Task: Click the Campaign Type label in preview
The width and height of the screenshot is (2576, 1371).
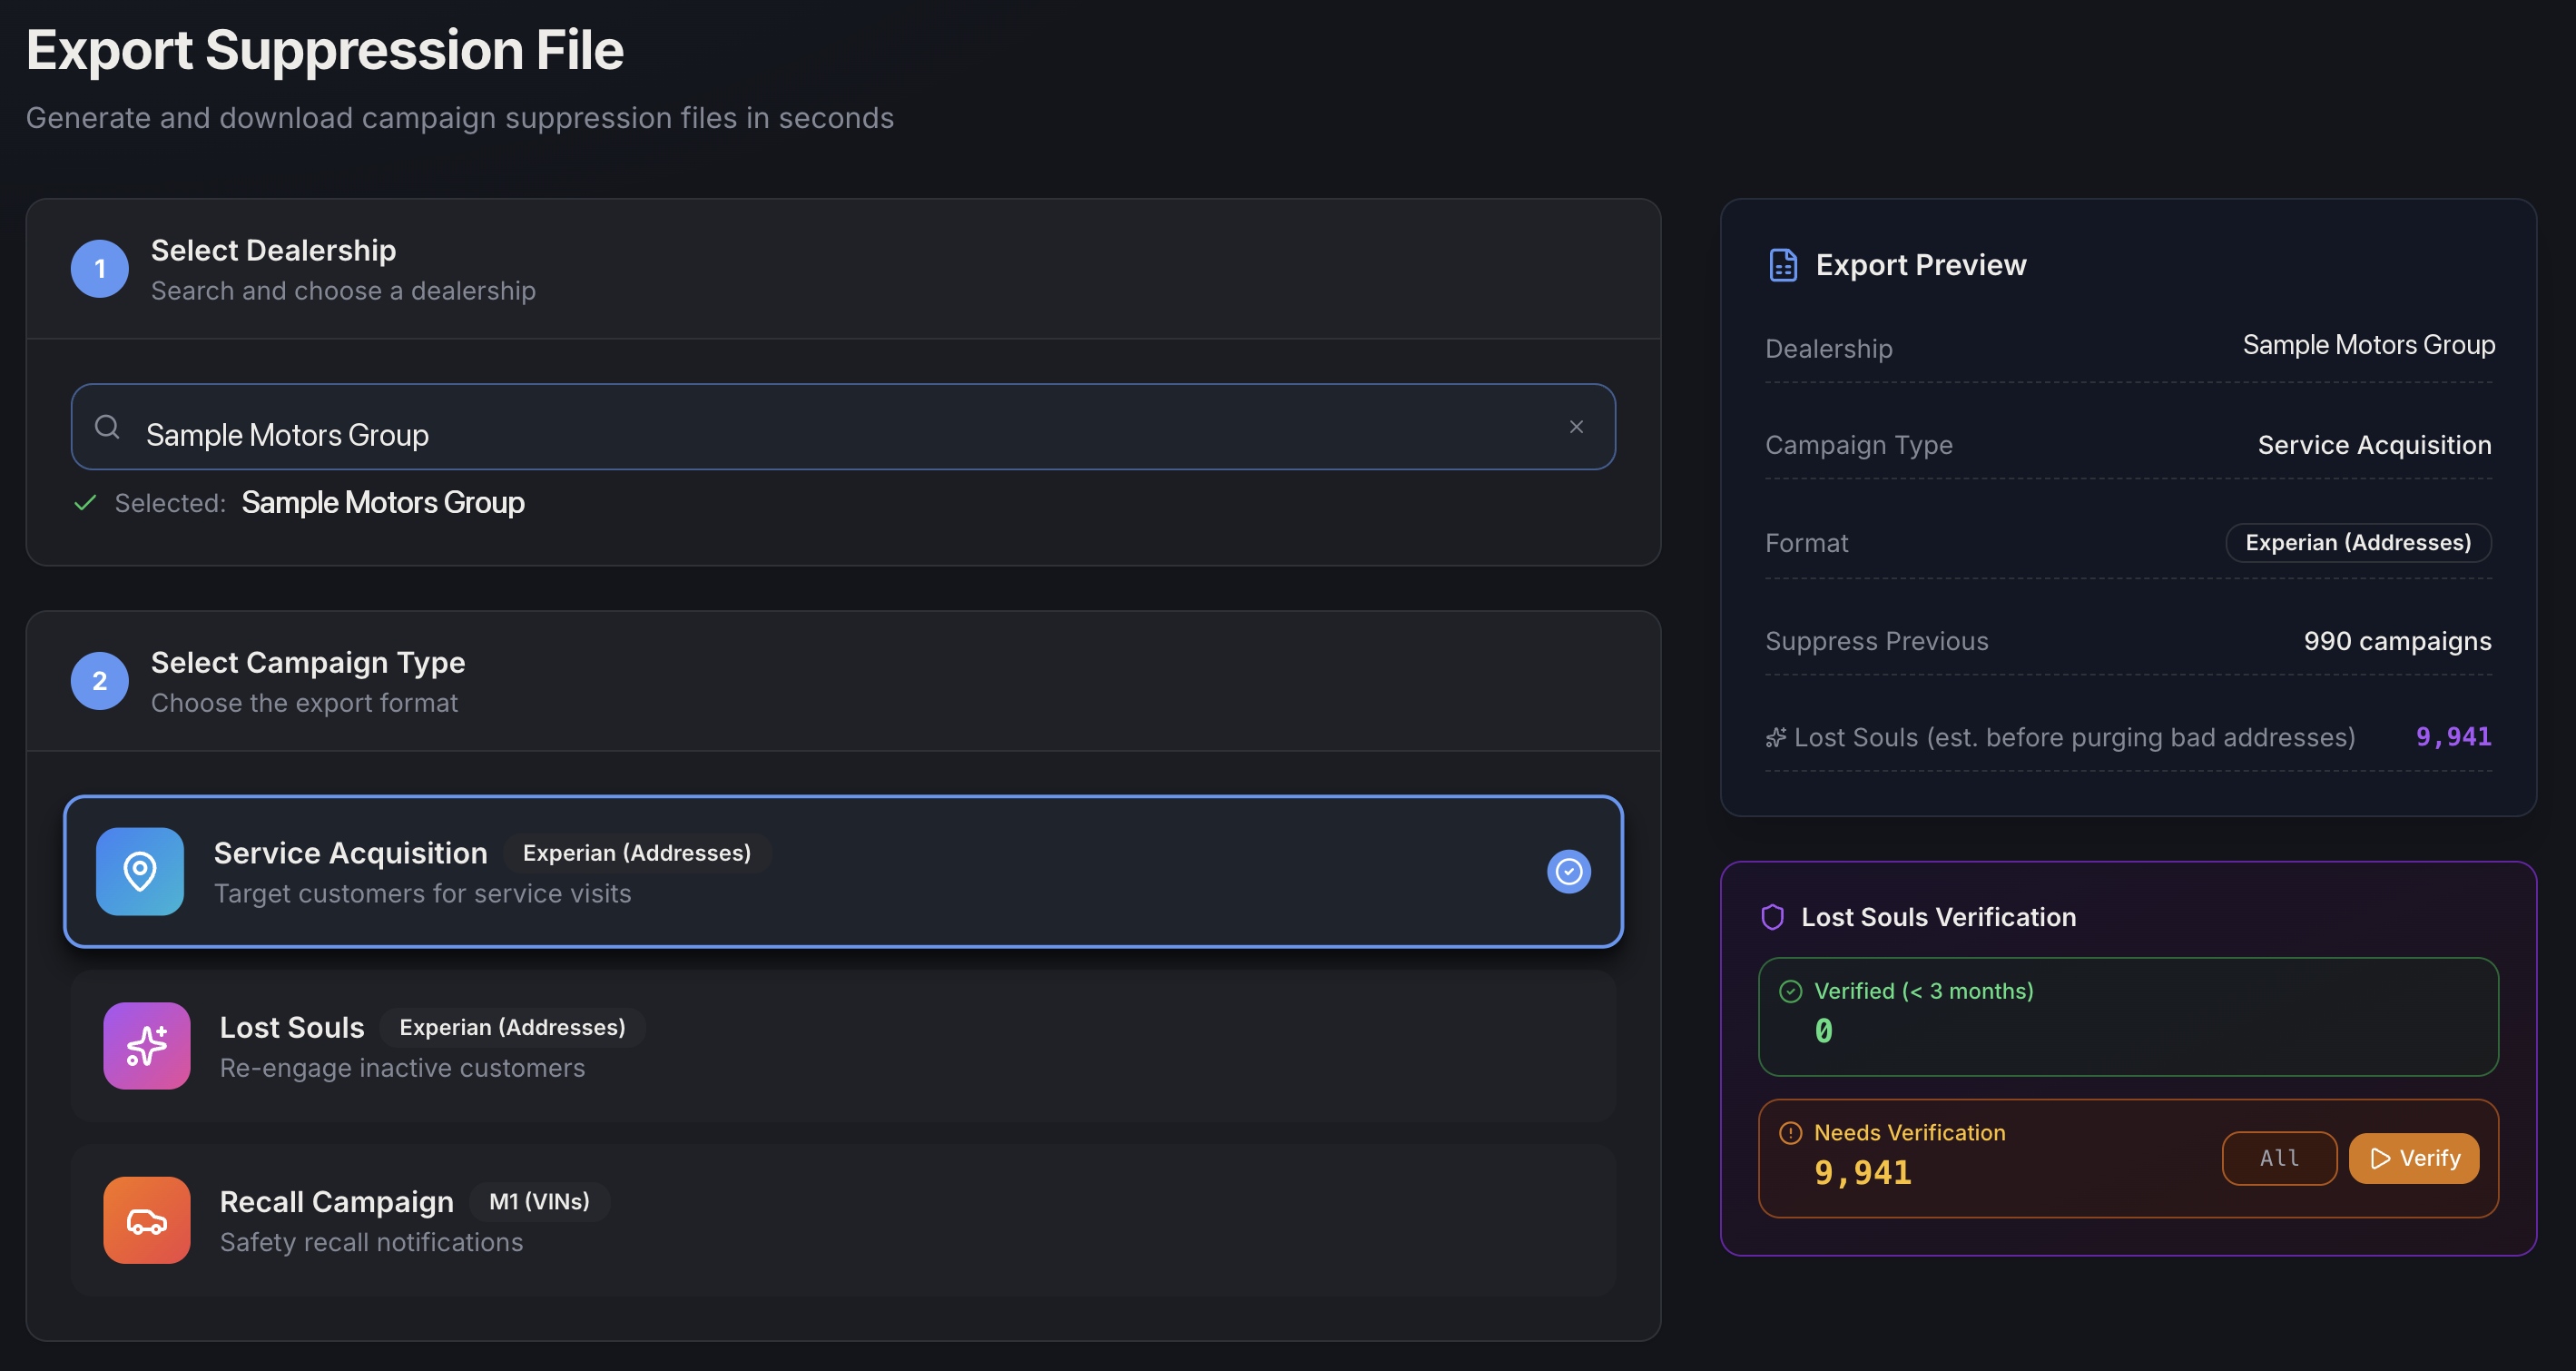Action: coord(1858,445)
